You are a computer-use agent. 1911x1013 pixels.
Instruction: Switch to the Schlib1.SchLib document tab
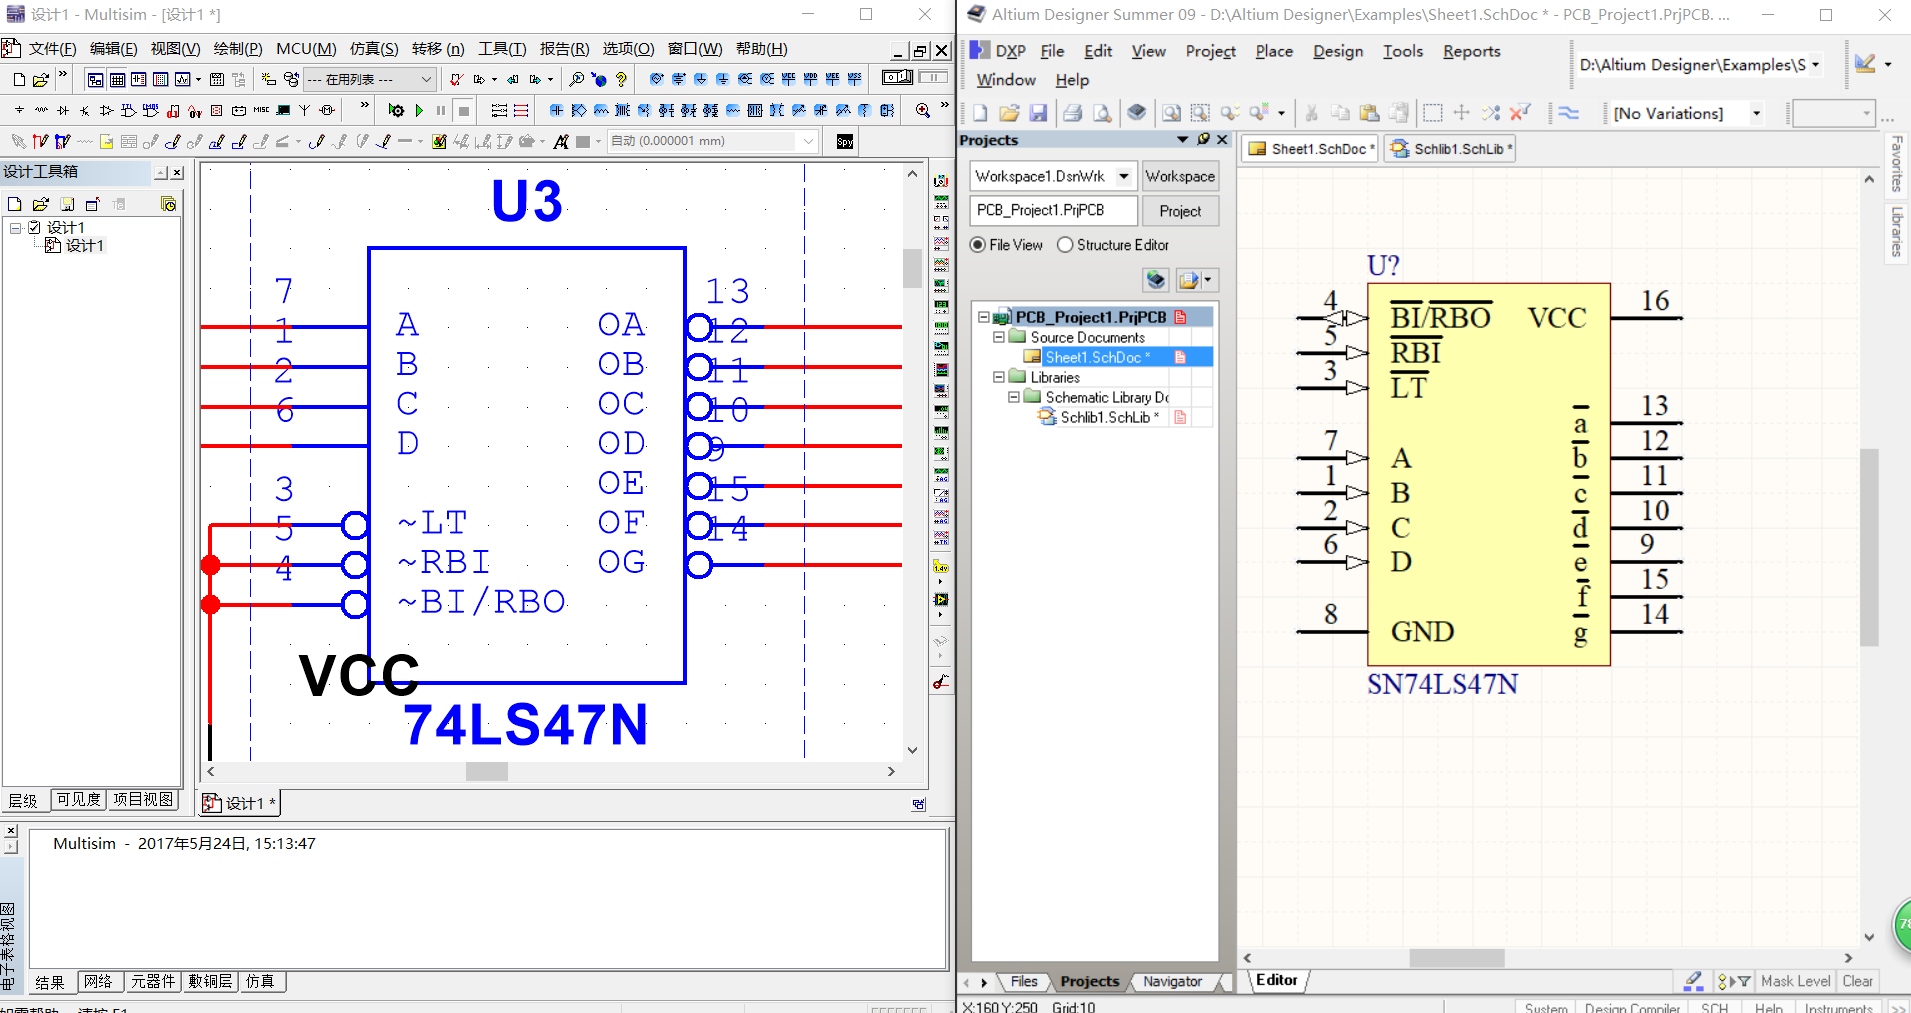[1450, 149]
